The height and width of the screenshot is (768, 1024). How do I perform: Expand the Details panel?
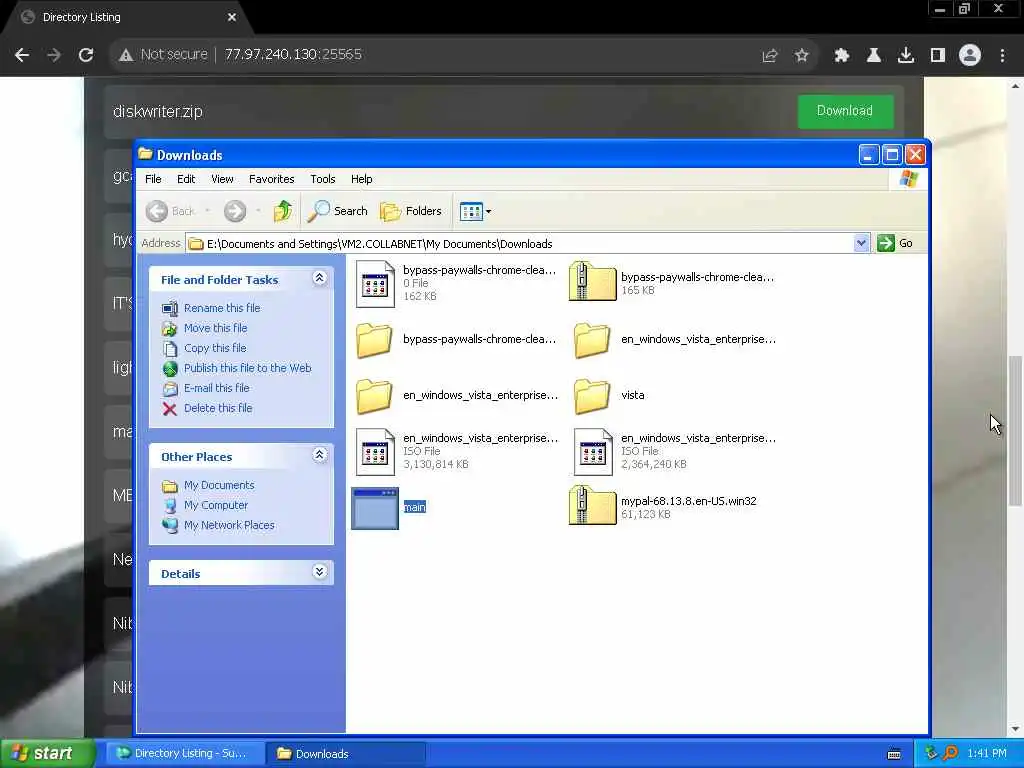tap(319, 572)
